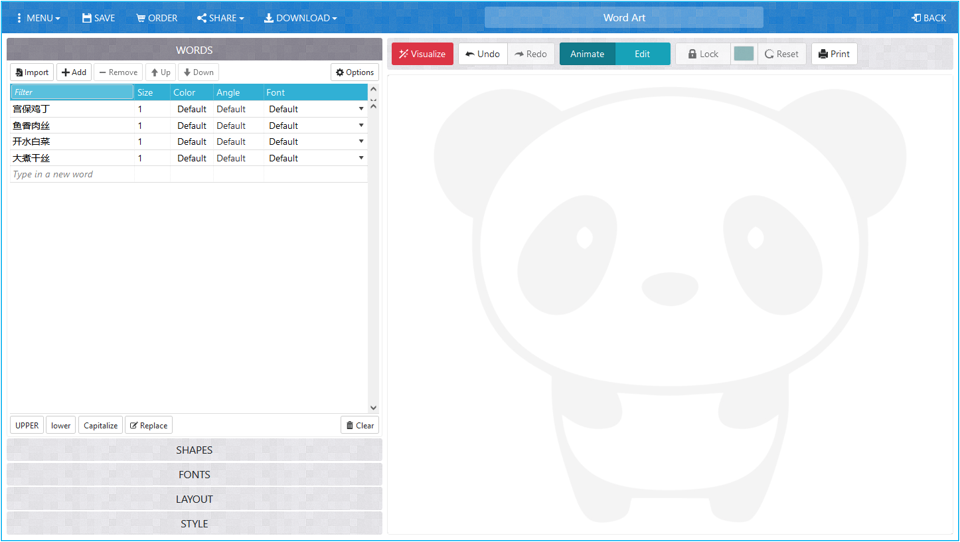Select the word 鱼香肉丝

click(31, 126)
